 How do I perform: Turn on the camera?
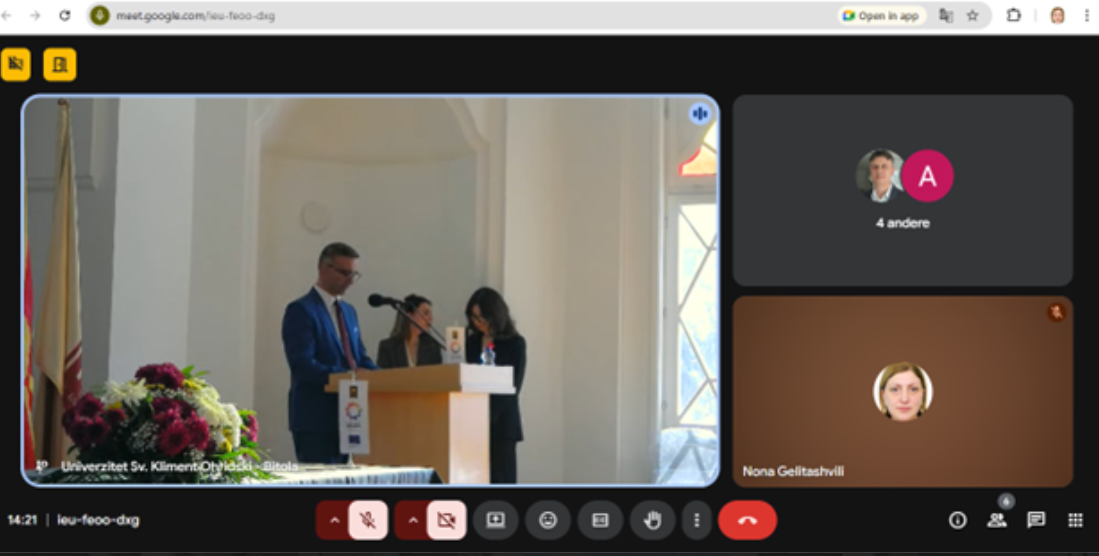click(x=446, y=520)
